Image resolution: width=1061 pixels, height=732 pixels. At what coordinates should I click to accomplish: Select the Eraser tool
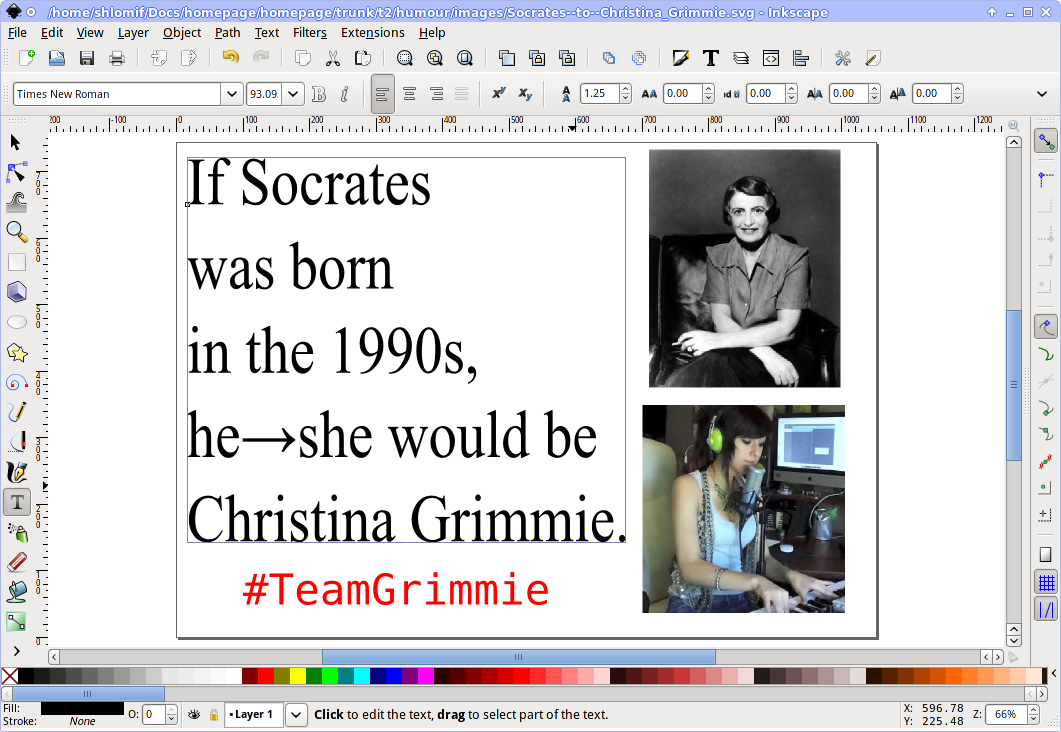(x=16, y=562)
